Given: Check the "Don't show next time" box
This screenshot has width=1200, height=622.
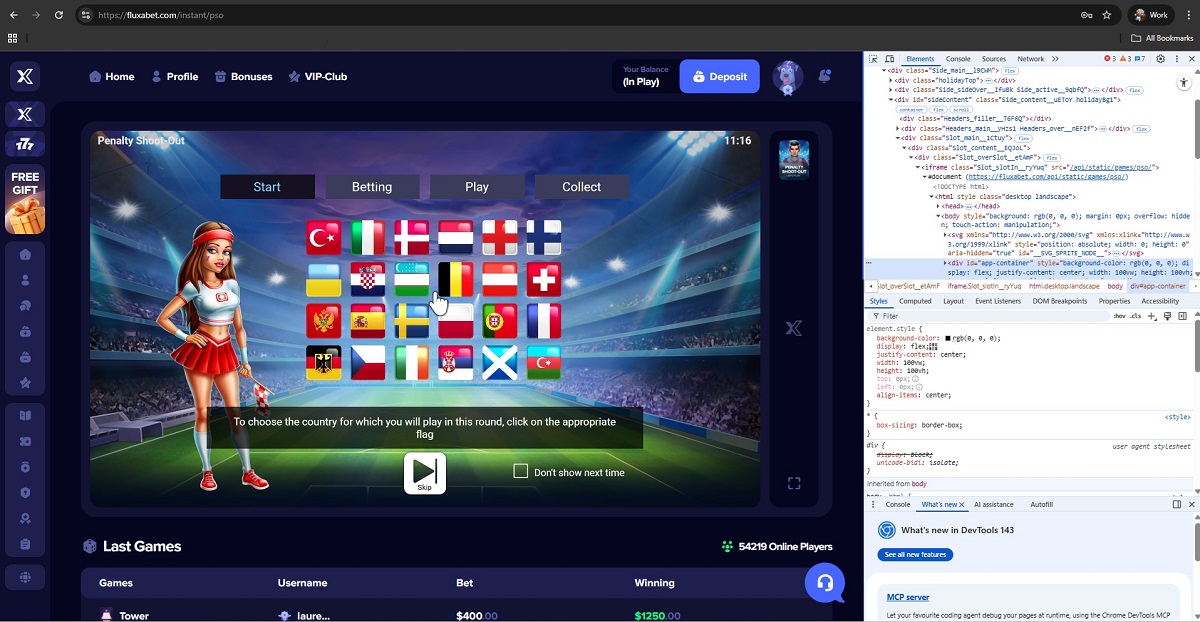Looking at the screenshot, I should pyautogui.click(x=521, y=471).
